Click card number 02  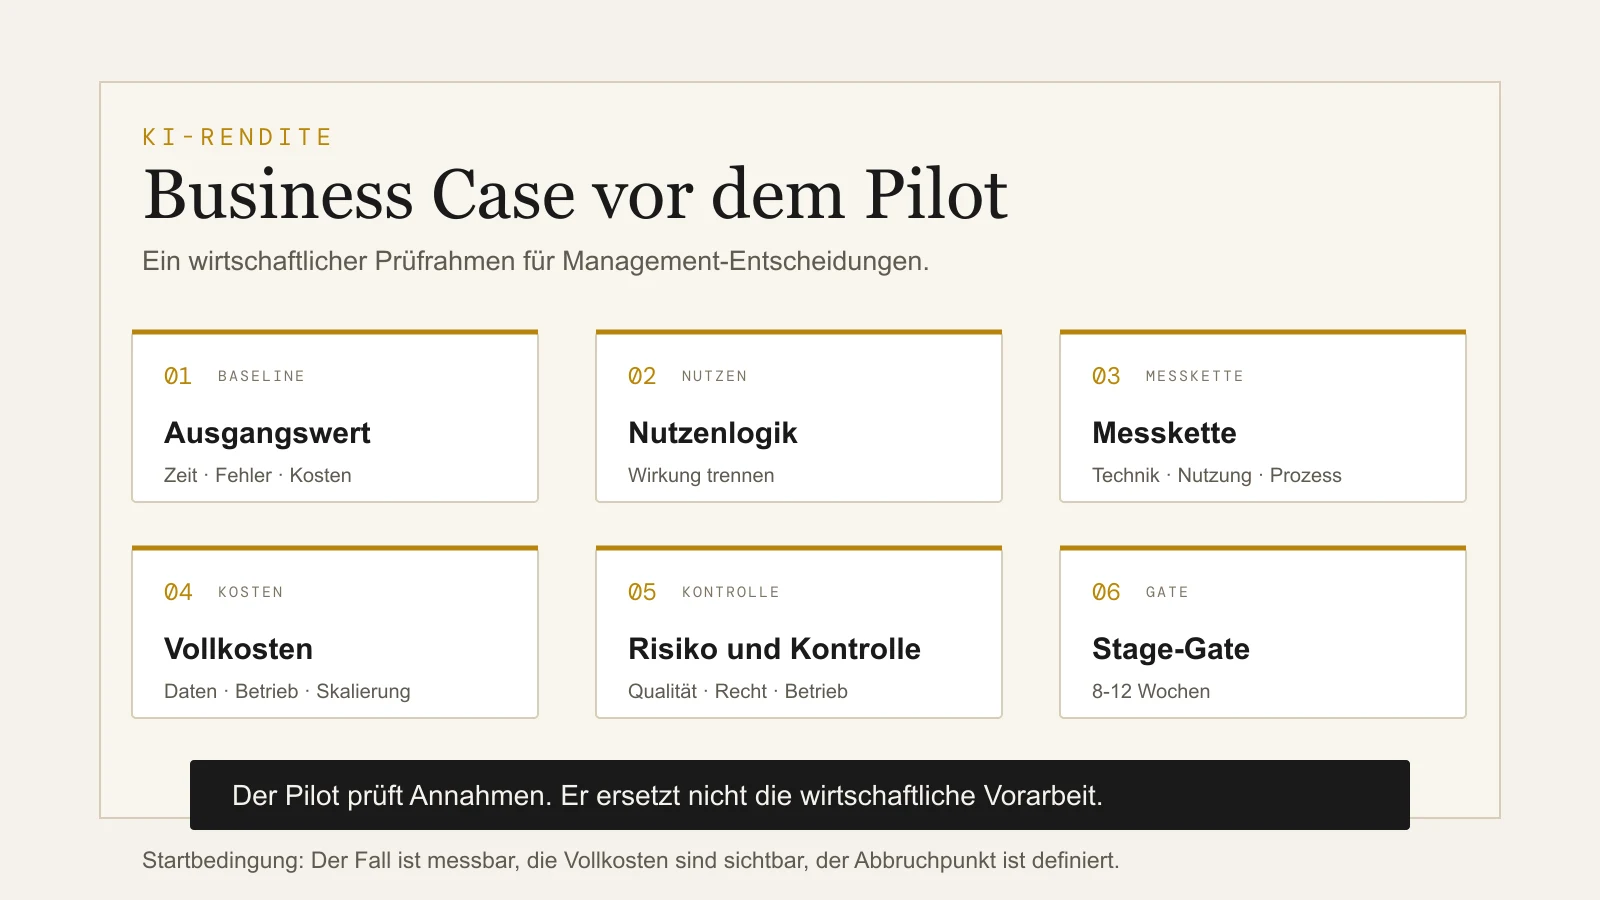pyautogui.click(x=642, y=376)
